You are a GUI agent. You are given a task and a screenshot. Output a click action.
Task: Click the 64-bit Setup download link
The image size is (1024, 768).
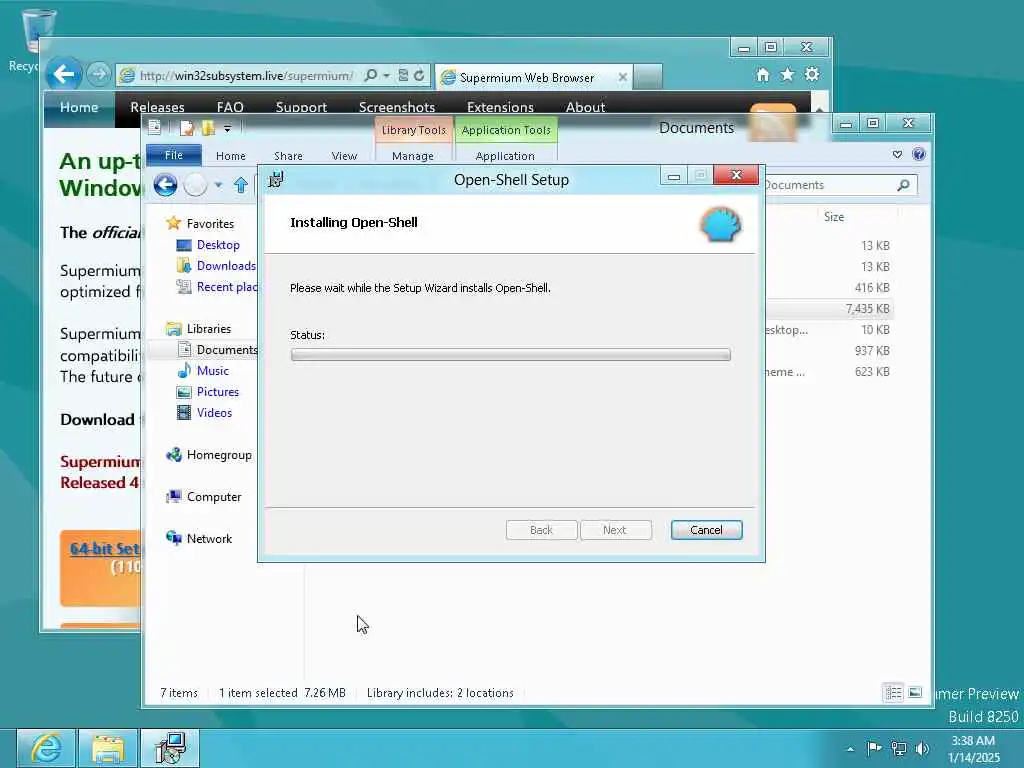click(105, 549)
